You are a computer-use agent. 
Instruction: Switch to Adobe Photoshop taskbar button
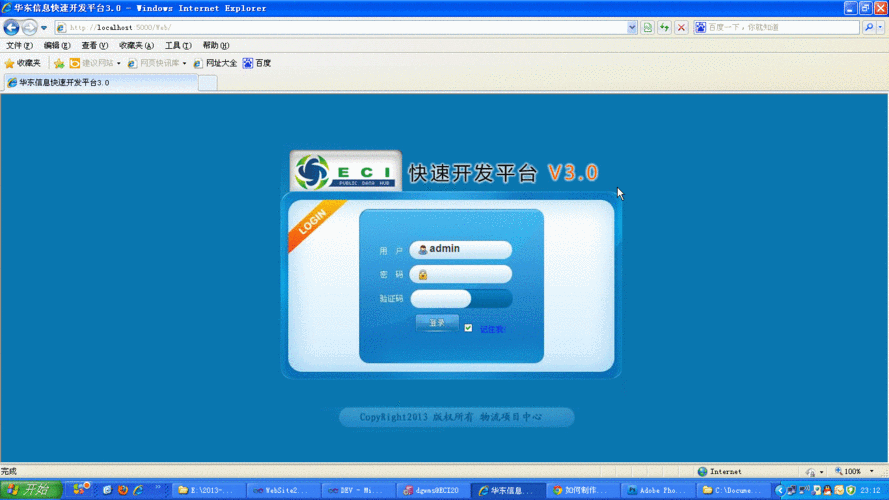(x=657, y=490)
